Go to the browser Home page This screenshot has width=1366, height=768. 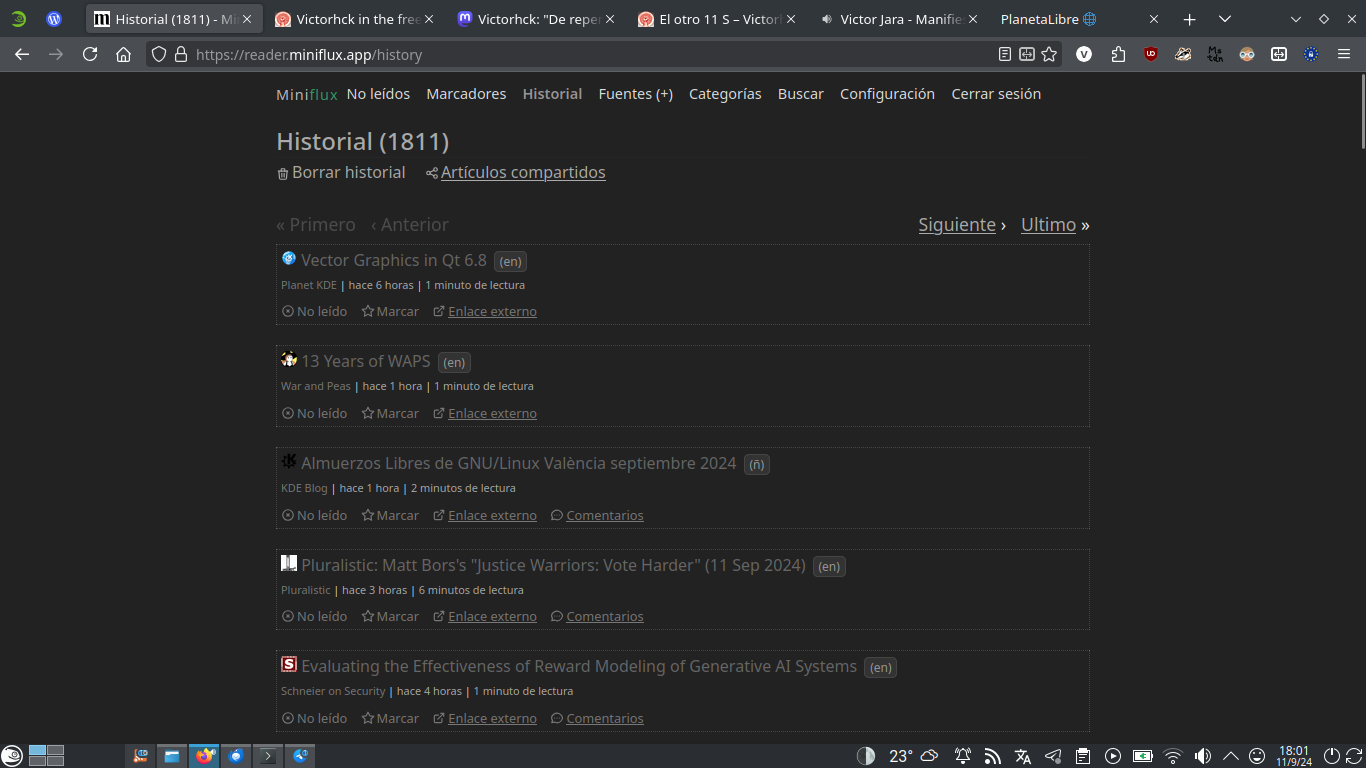[x=123, y=55]
